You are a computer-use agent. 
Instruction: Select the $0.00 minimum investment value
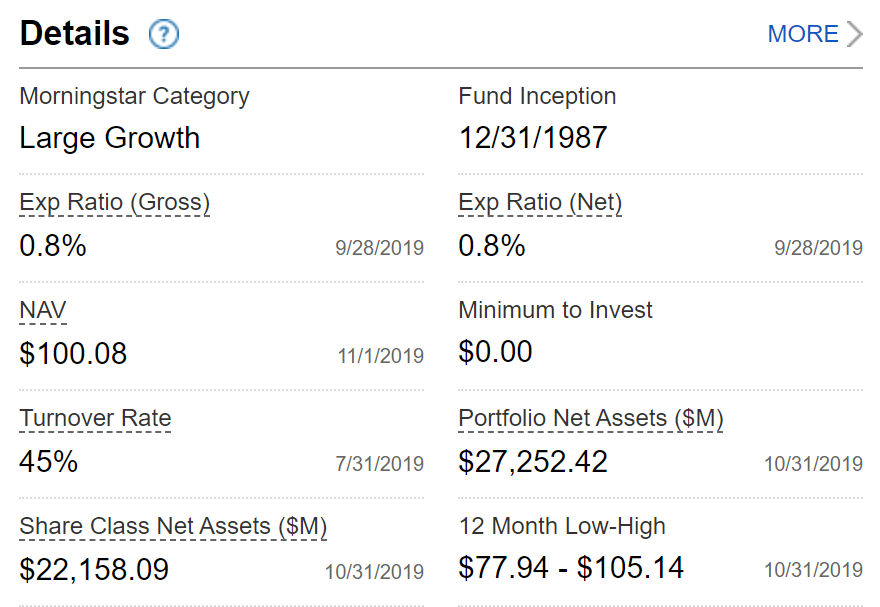pyautogui.click(x=495, y=352)
